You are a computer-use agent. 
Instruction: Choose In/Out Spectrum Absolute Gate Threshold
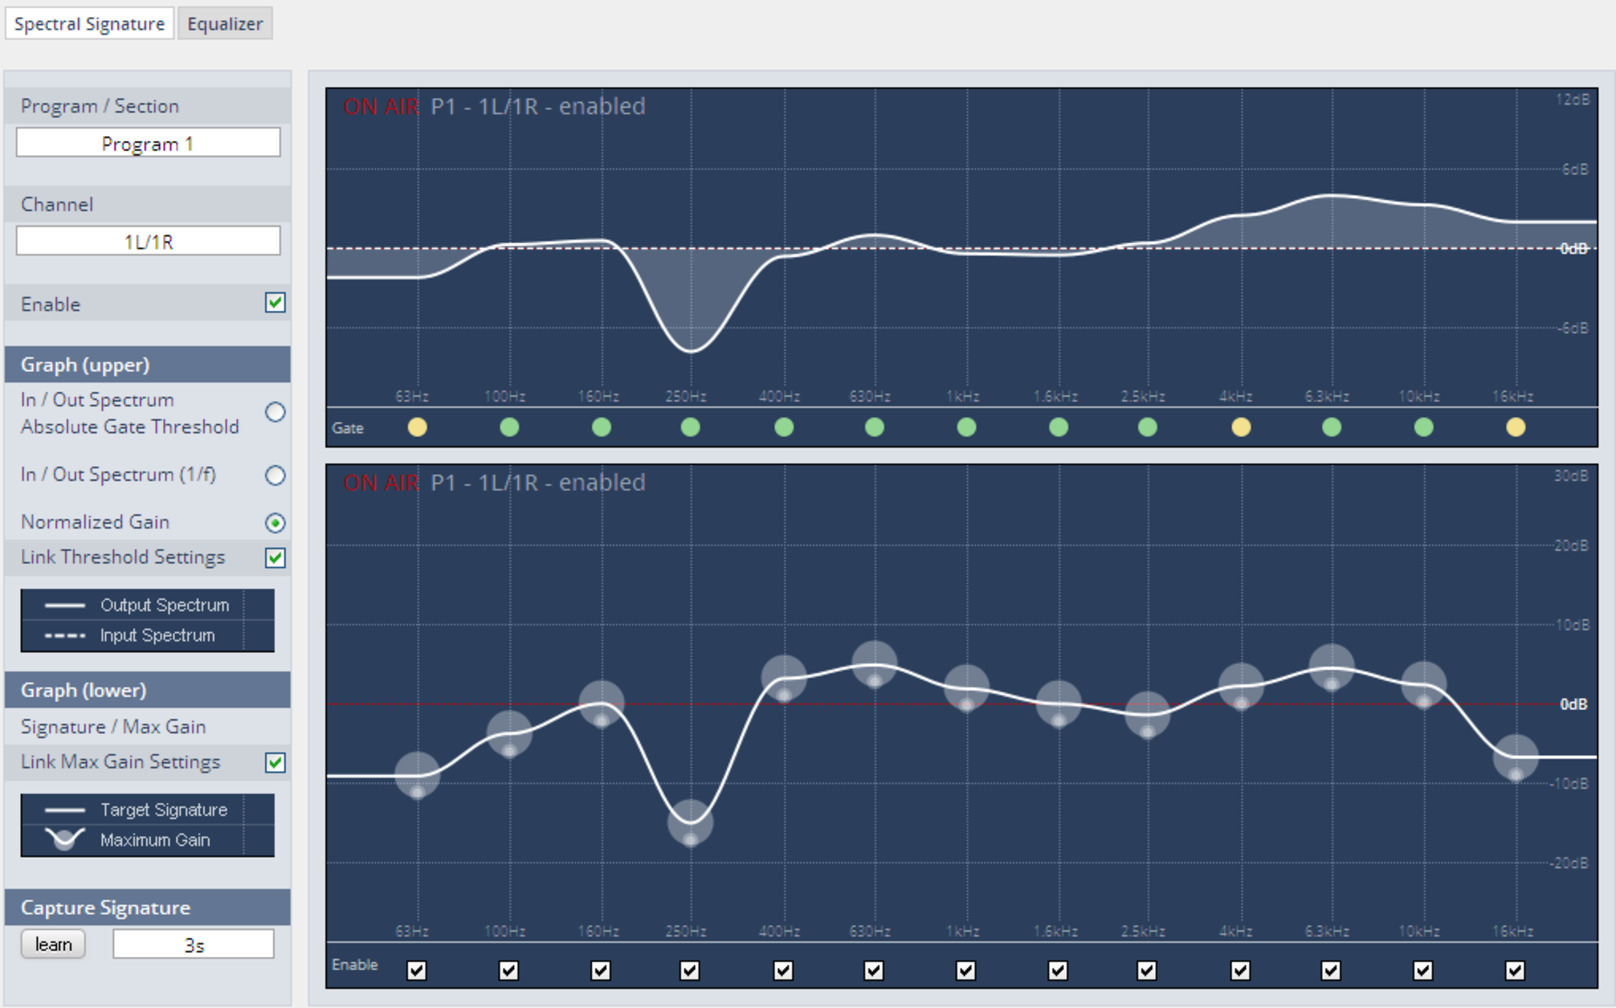pyautogui.click(x=275, y=413)
